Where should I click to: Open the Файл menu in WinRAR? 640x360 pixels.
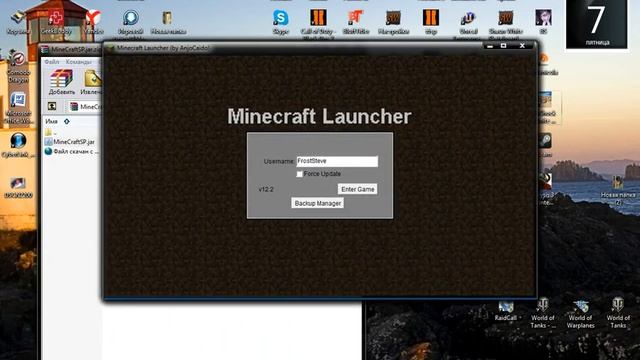pyautogui.click(x=52, y=62)
